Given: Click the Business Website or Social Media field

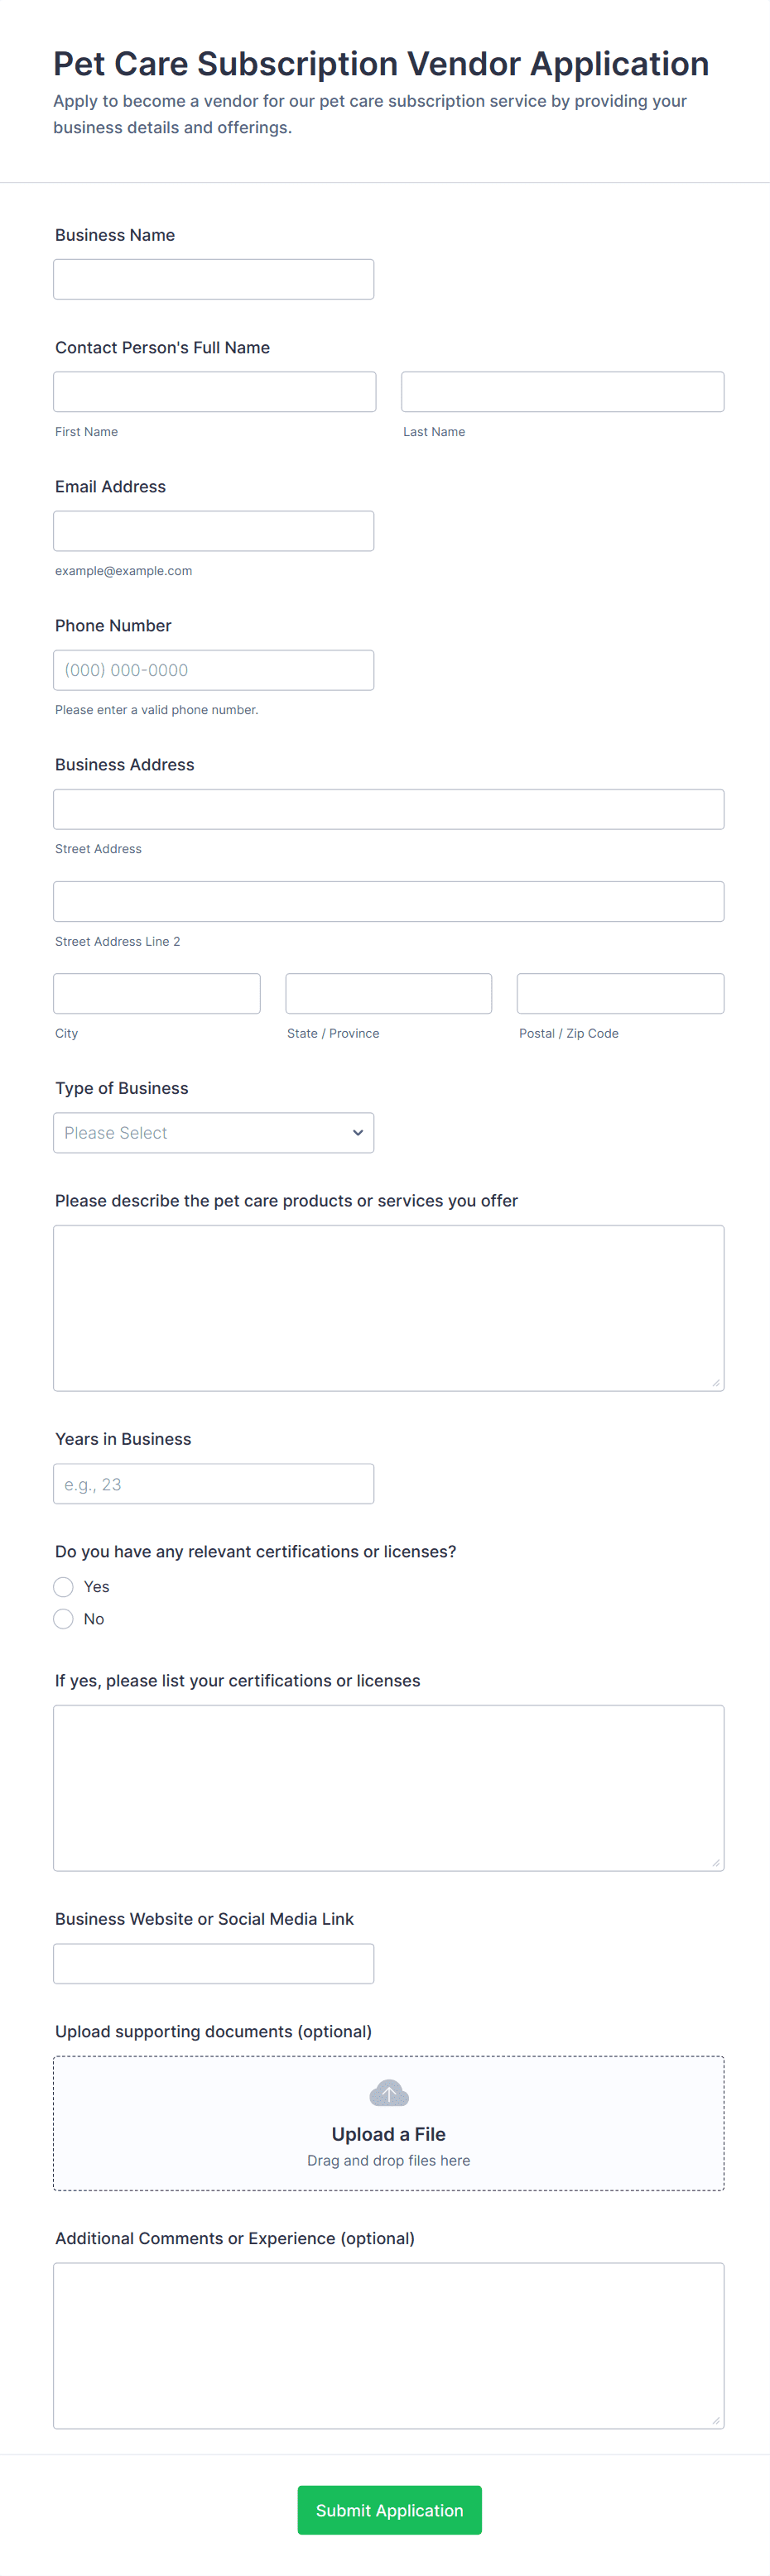Looking at the screenshot, I should [213, 1963].
